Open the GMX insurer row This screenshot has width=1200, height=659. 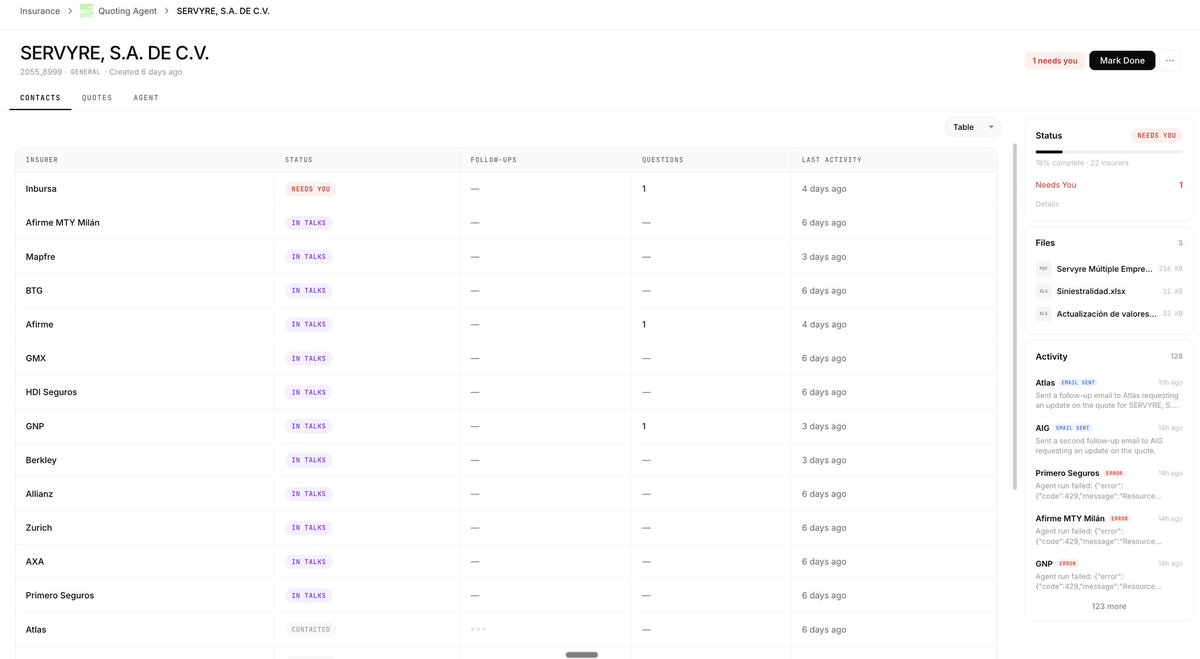pyautogui.click(x=506, y=358)
